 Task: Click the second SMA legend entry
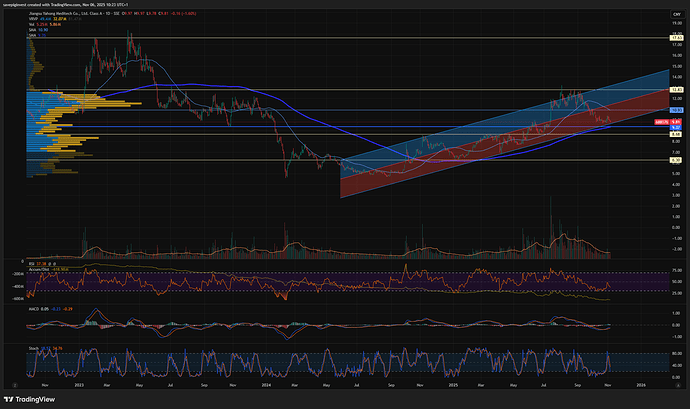32,35
